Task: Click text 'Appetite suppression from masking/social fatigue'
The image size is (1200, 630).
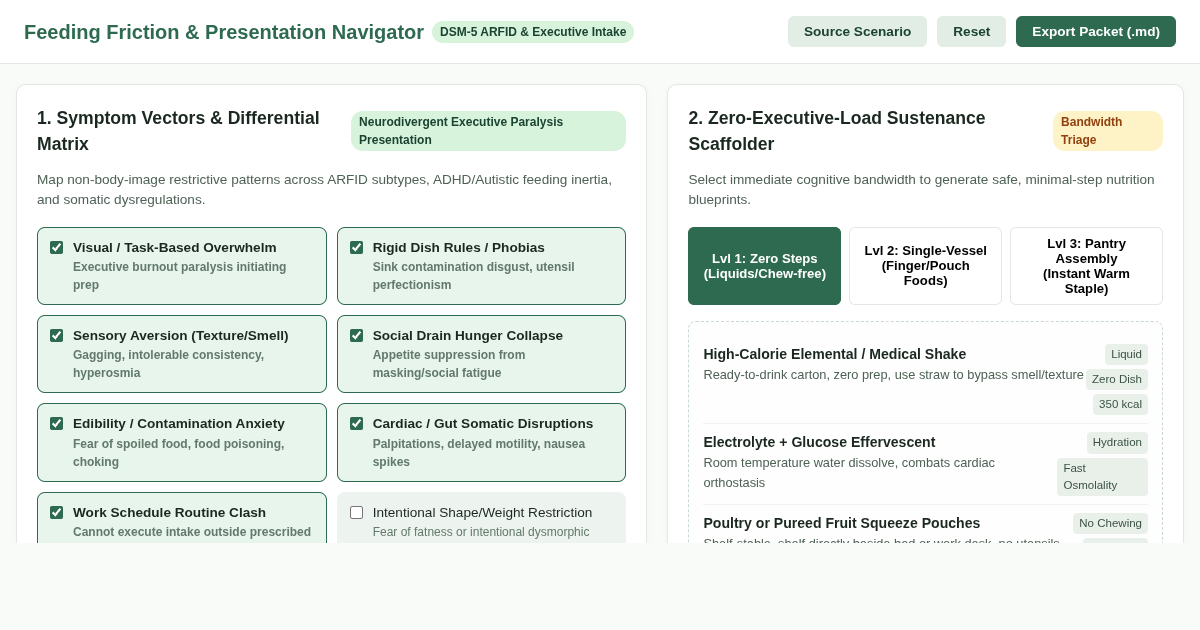Action: click(449, 364)
